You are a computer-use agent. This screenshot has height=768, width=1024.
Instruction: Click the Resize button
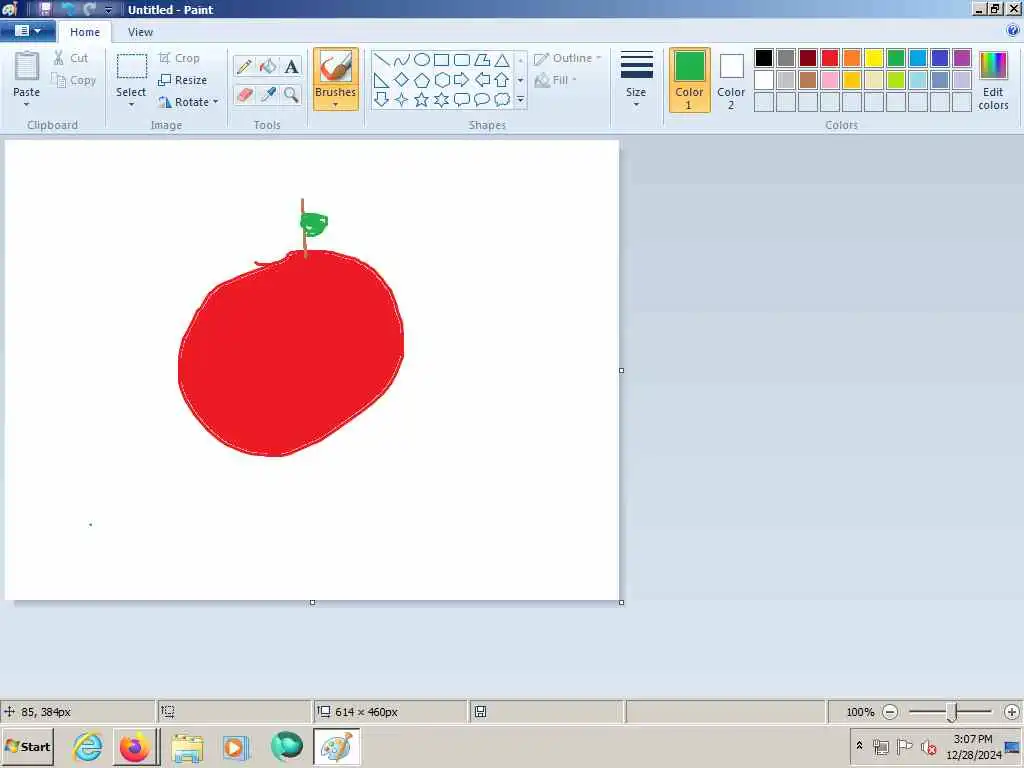click(184, 80)
